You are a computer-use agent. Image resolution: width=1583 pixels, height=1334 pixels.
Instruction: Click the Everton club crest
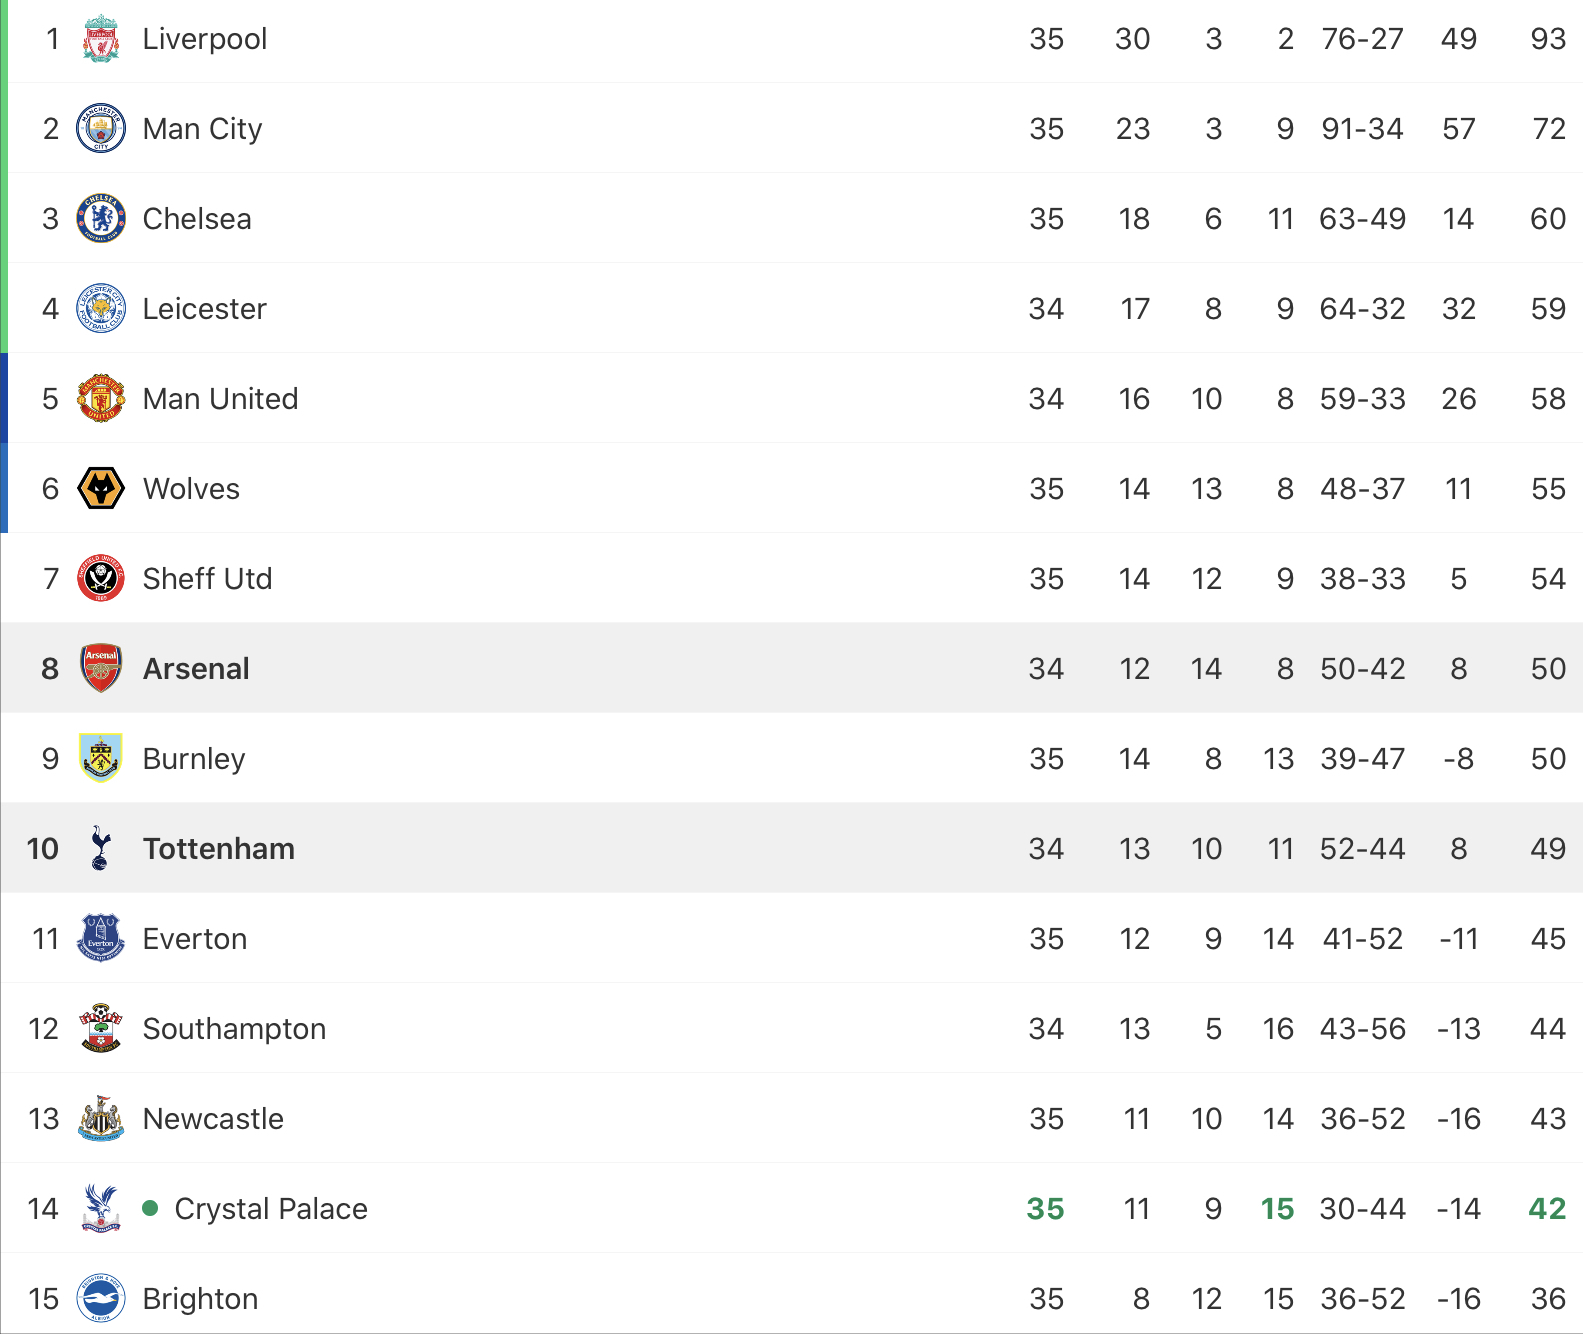(101, 939)
